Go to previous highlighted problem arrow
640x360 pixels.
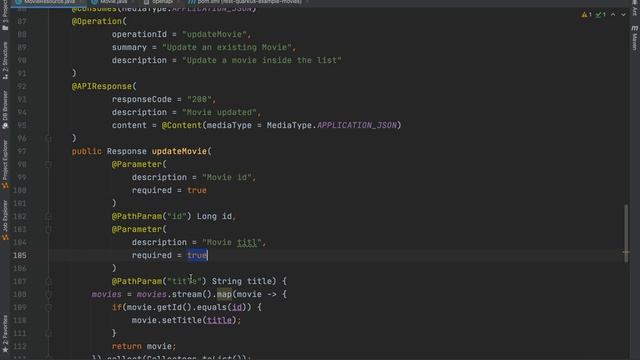click(613, 15)
